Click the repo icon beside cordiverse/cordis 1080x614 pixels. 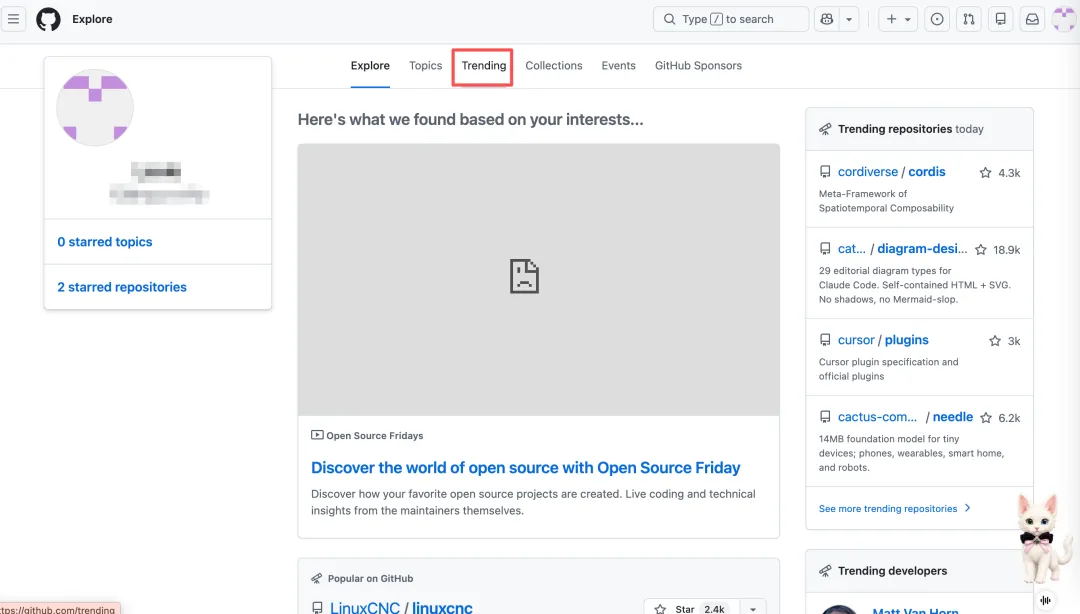825,172
